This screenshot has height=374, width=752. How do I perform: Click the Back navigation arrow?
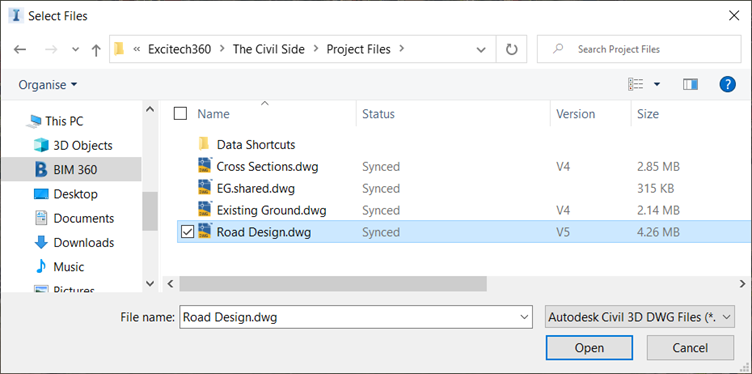(x=20, y=49)
